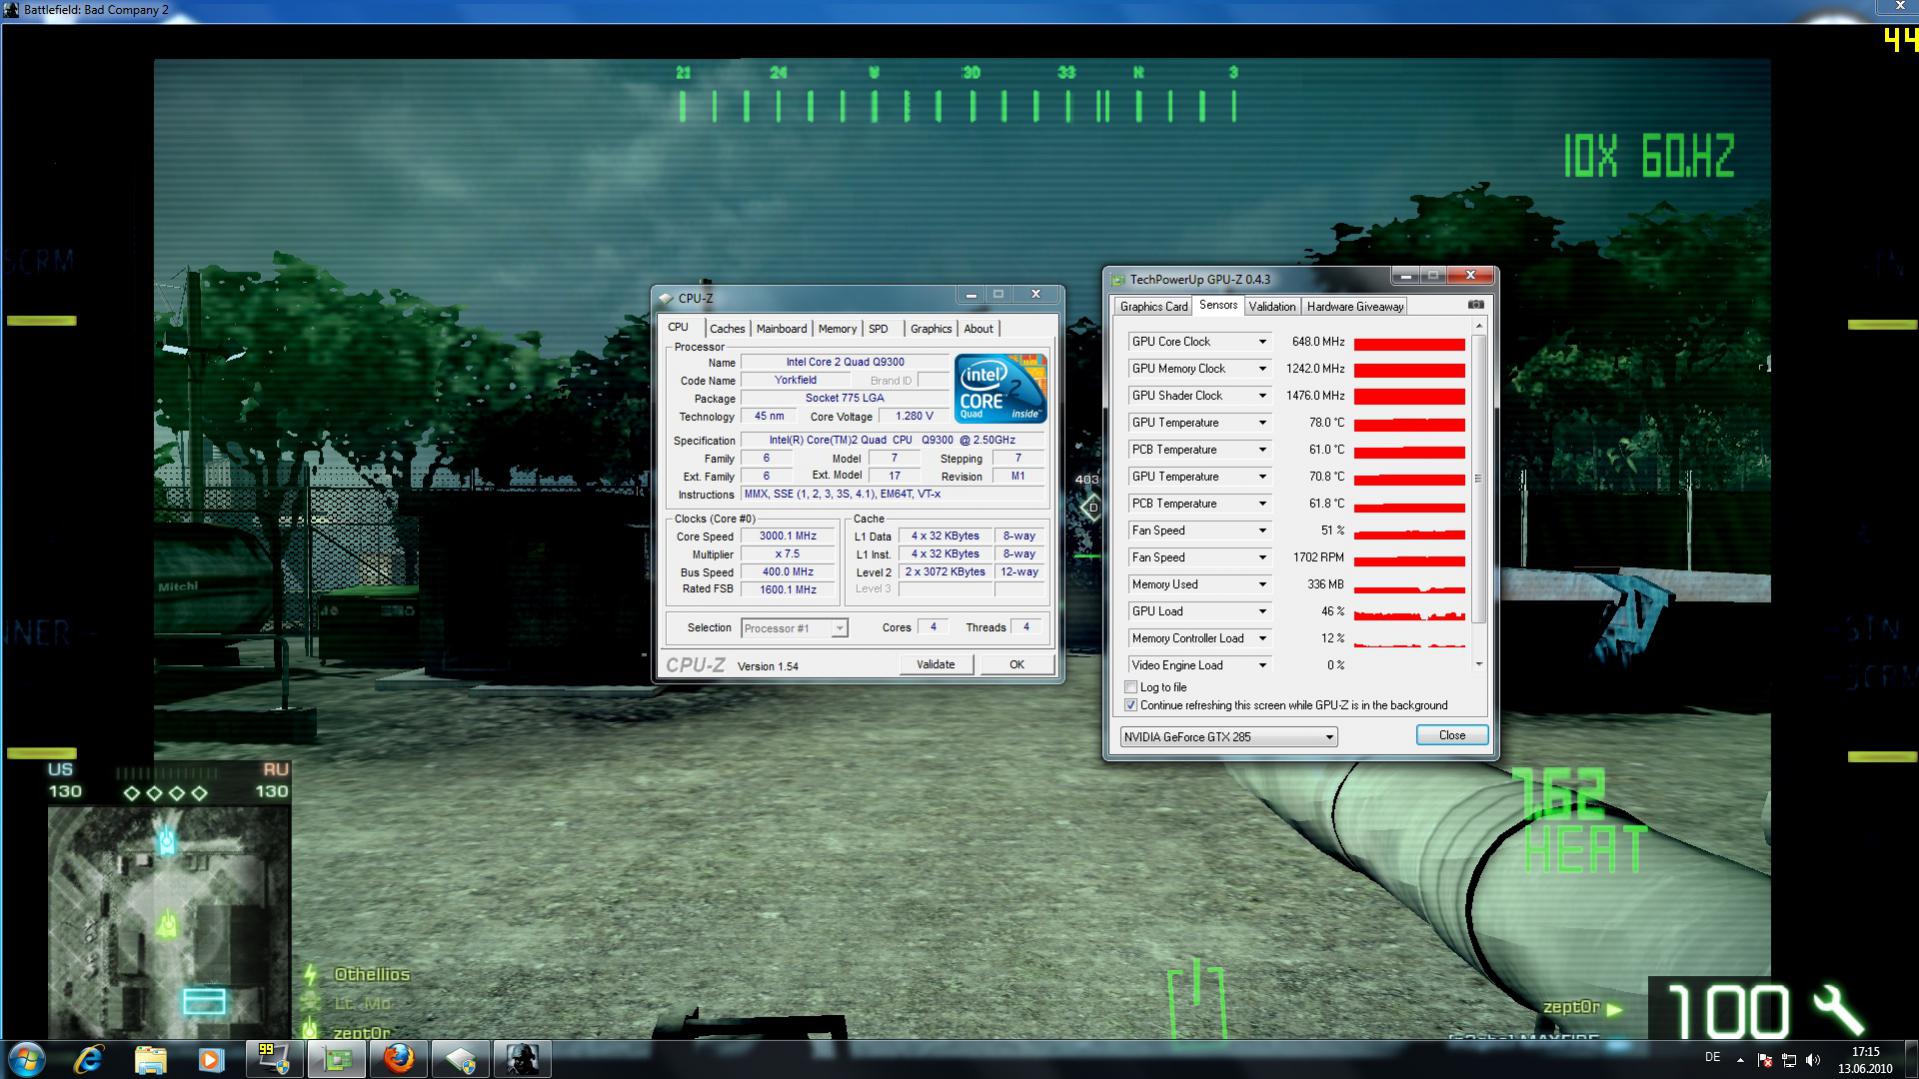The image size is (1919, 1079).
Task: Switch to Graphics Card tab in GPU-Z
Action: click(1153, 307)
